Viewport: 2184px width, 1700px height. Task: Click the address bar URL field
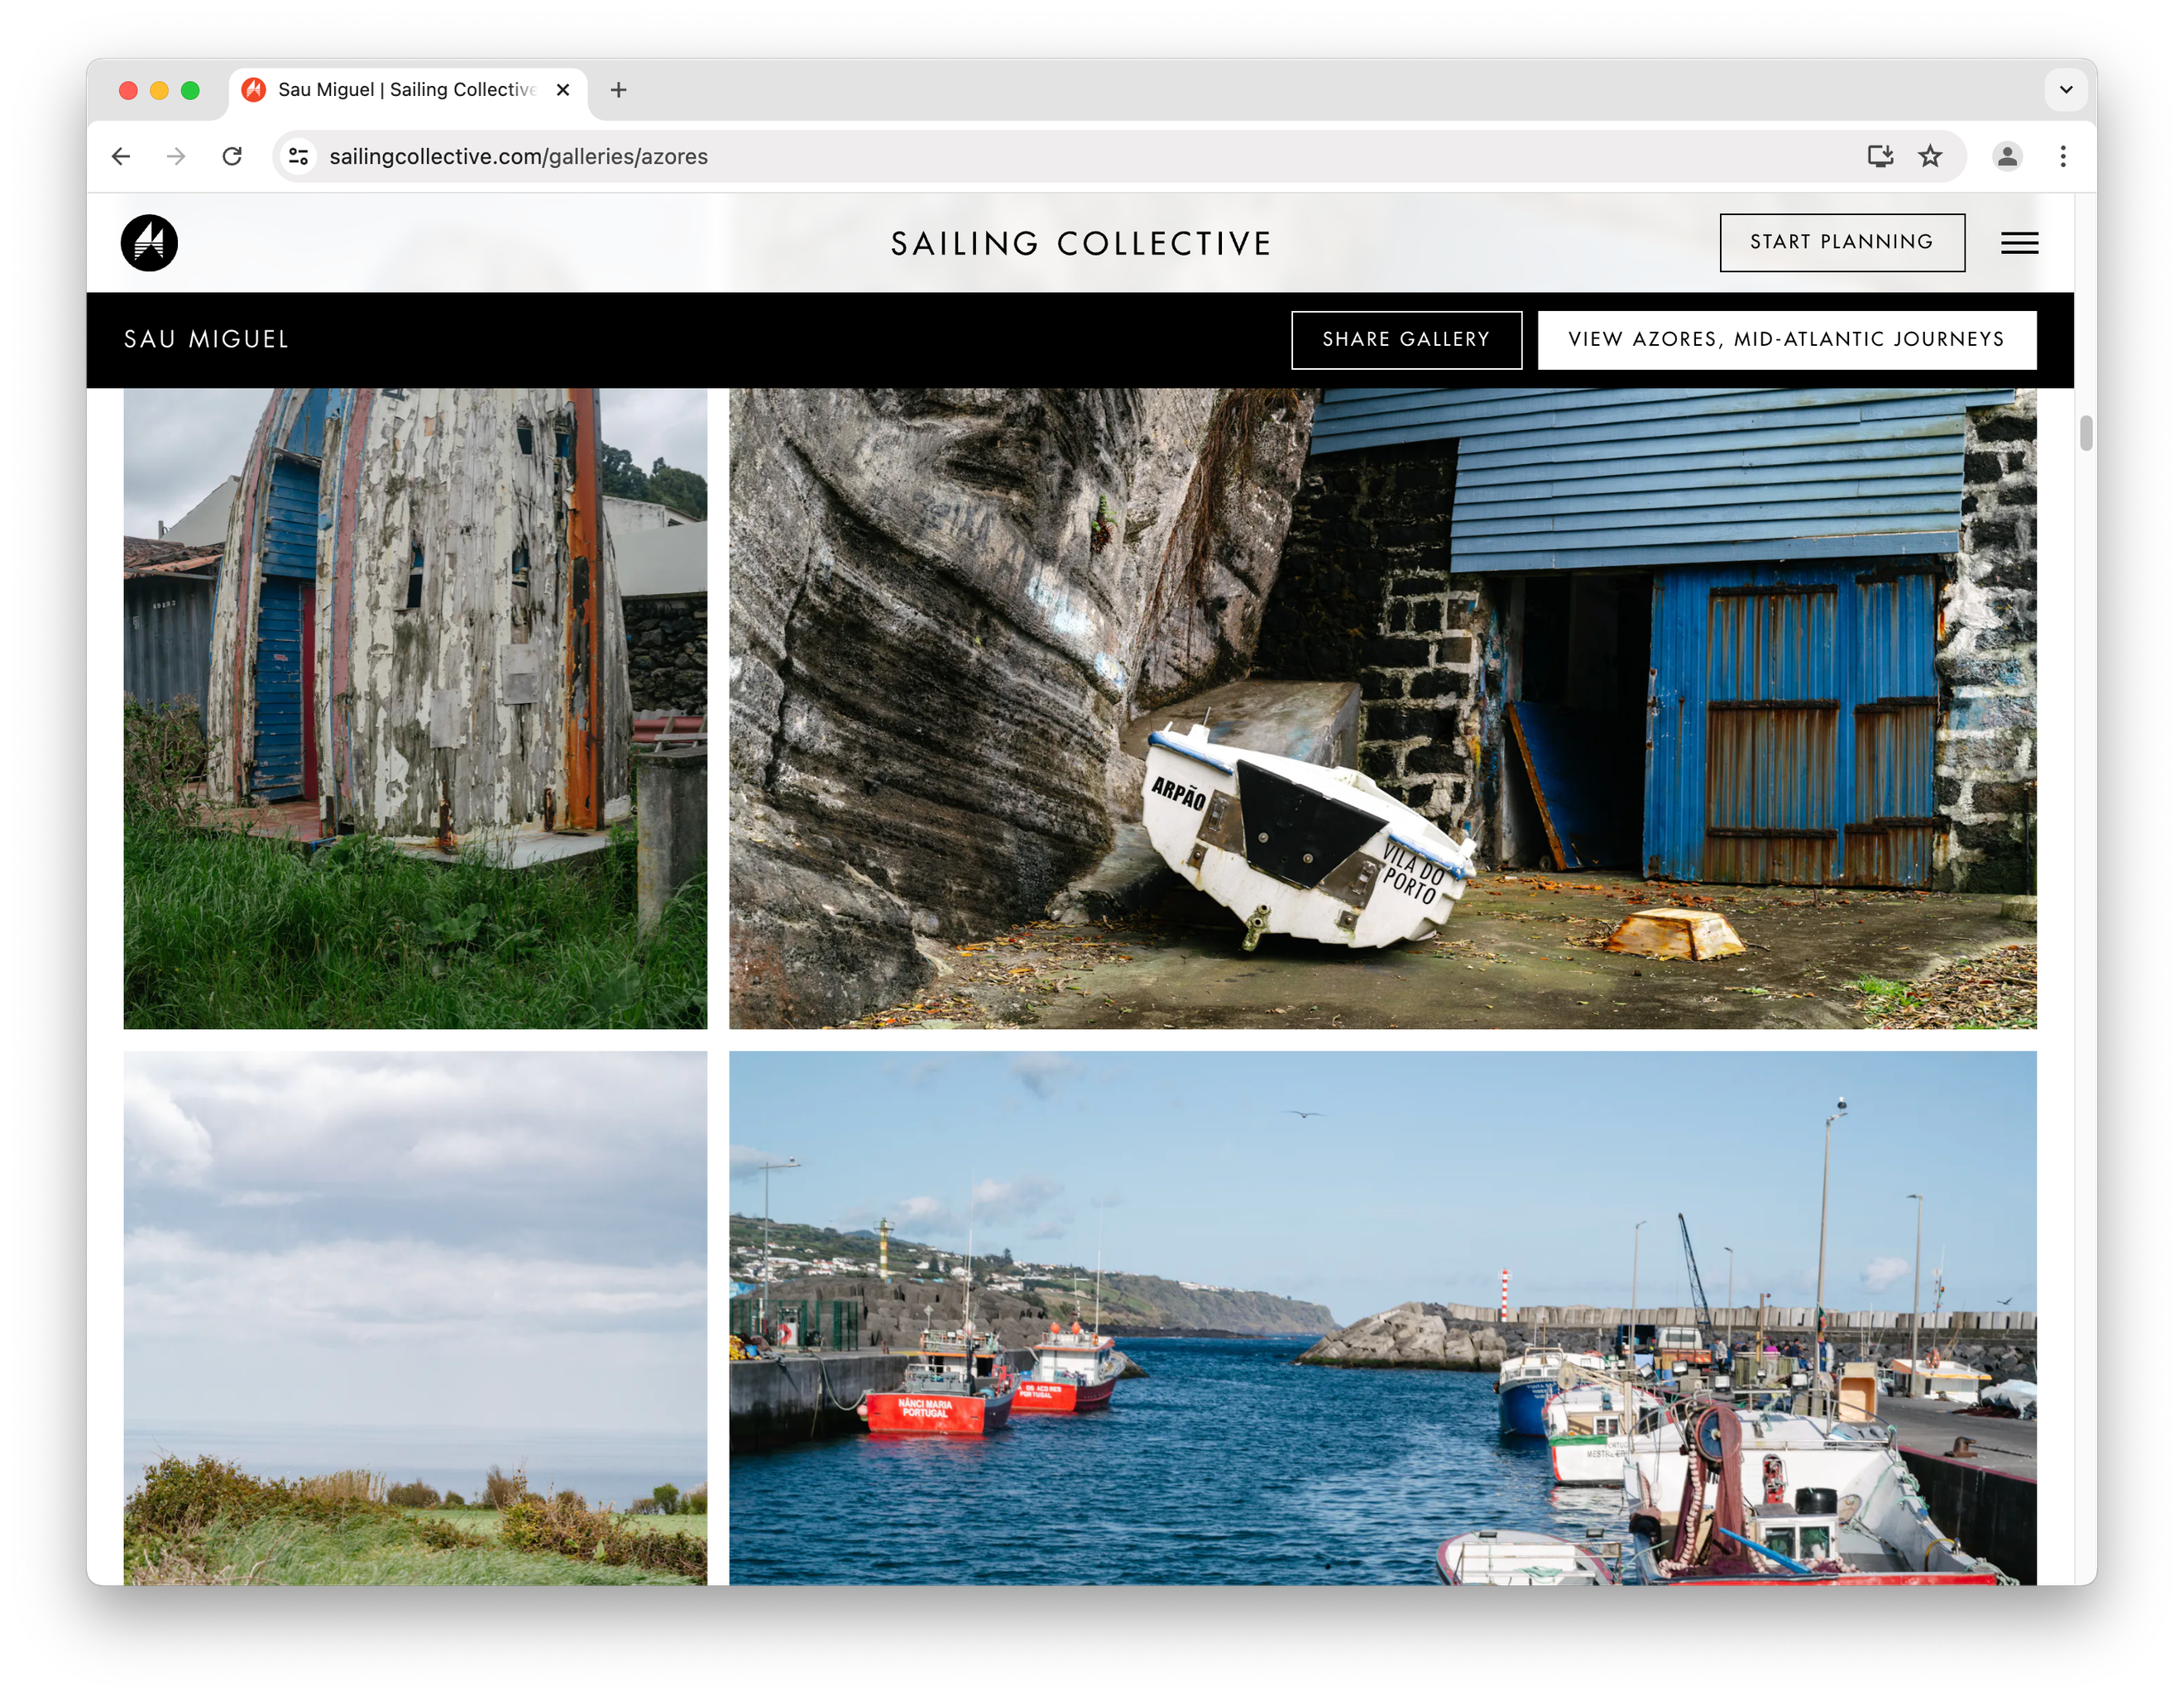tap(1000, 156)
